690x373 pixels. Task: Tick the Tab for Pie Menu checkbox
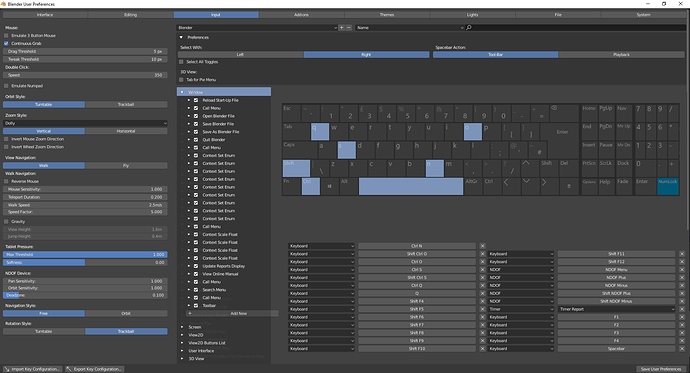(x=181, y=80)
